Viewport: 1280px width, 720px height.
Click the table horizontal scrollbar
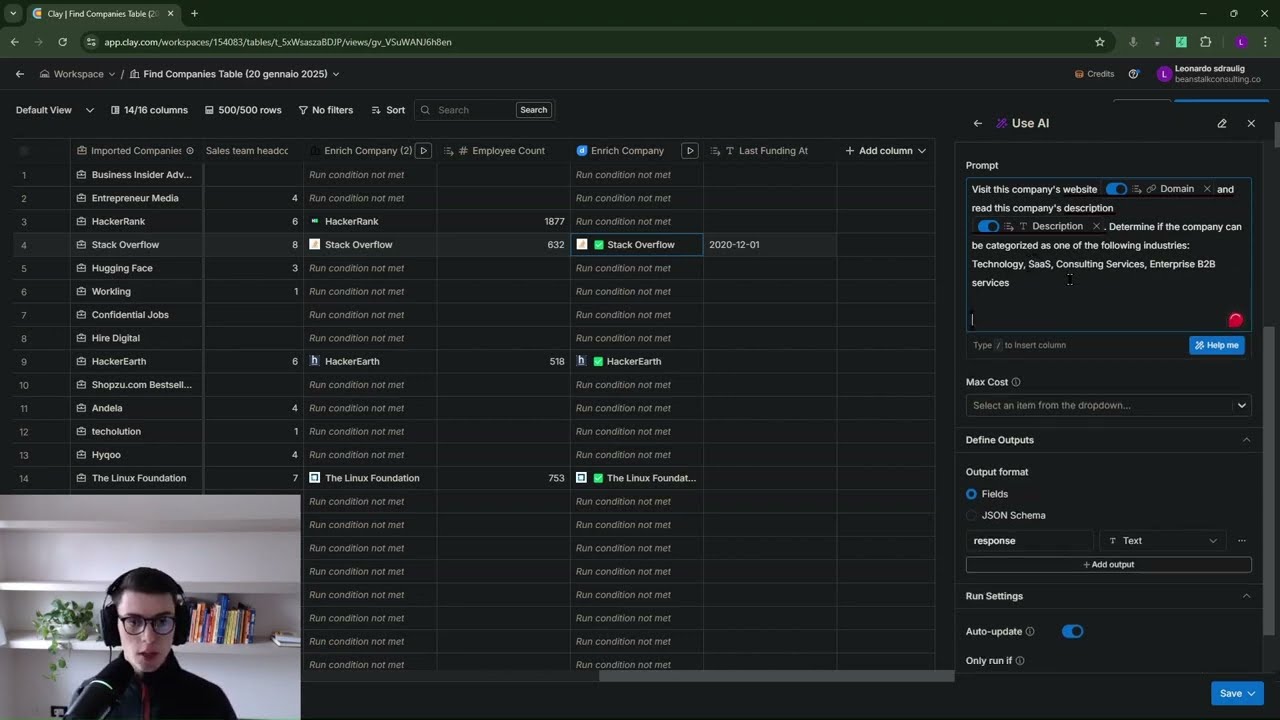click(776, 676)
